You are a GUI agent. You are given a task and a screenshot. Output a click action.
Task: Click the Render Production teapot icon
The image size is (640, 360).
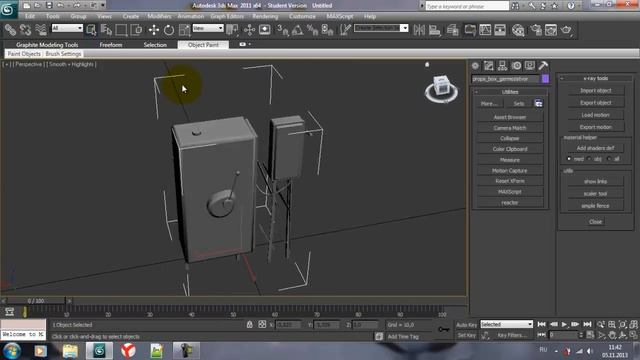[x=566, y=30]
